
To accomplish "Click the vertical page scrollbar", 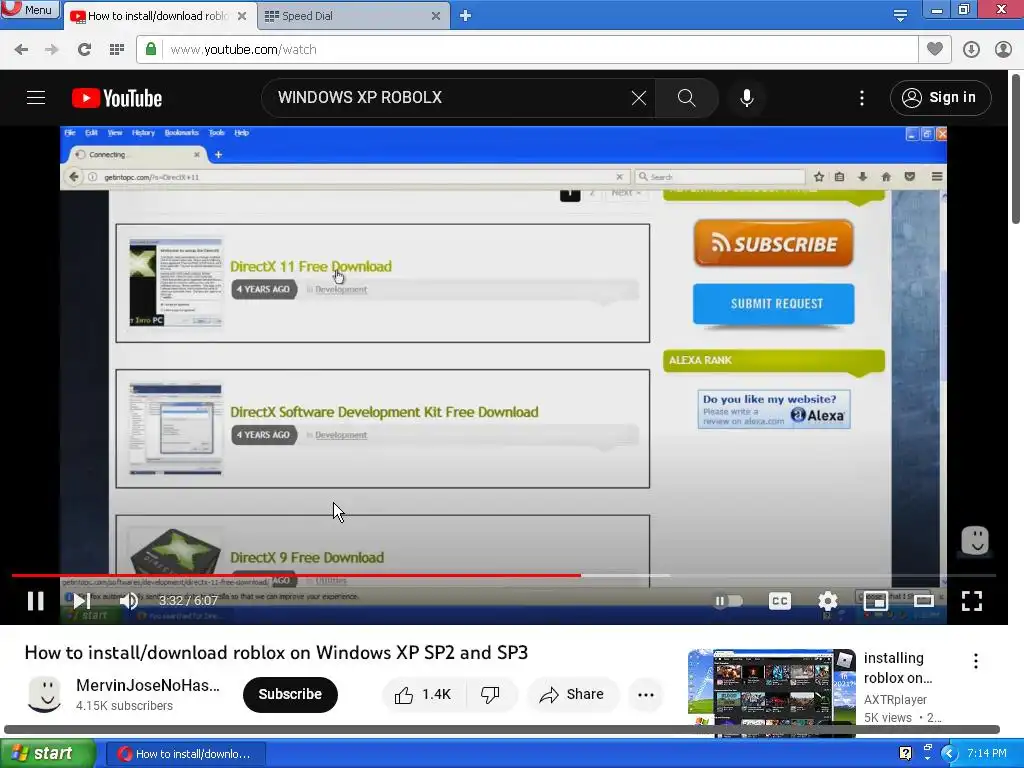I will (1016, 148).
